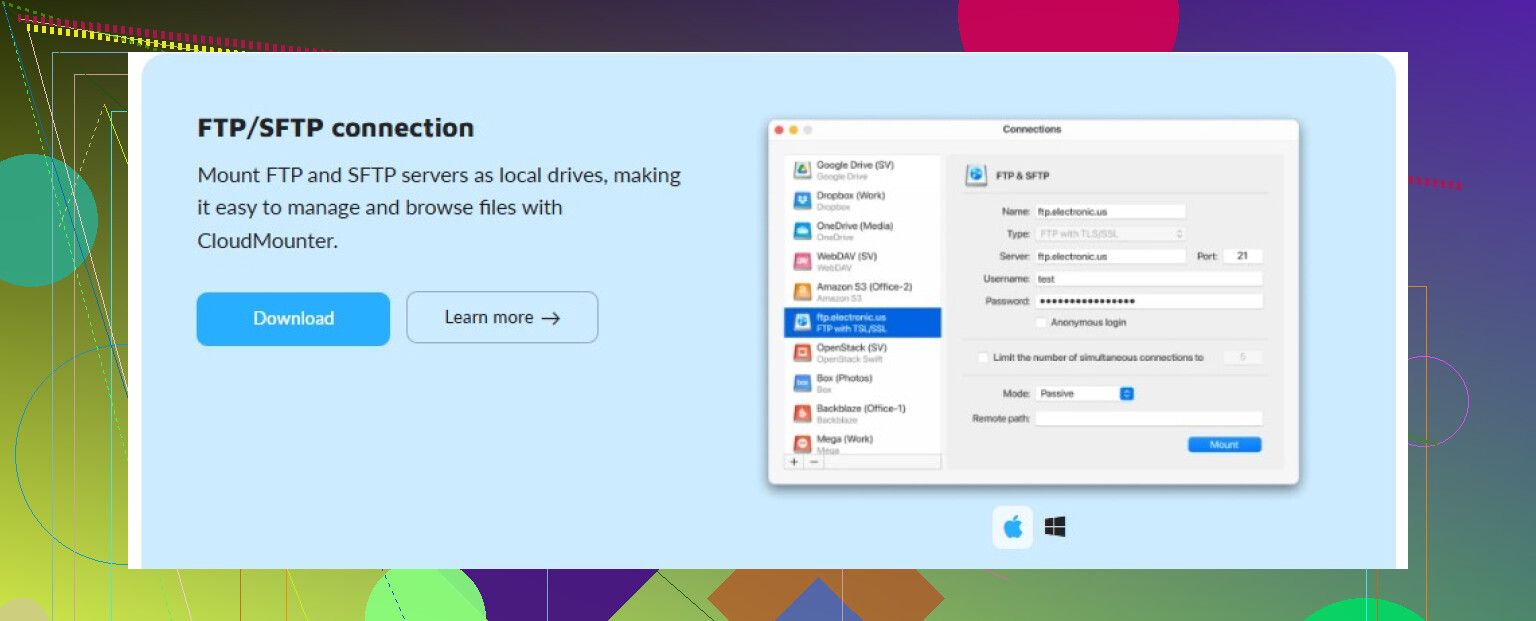This screenshot has width=1536, height=621.
Task: Click the Backblaze (Office-1) drive icon
Action: point(801,413)
